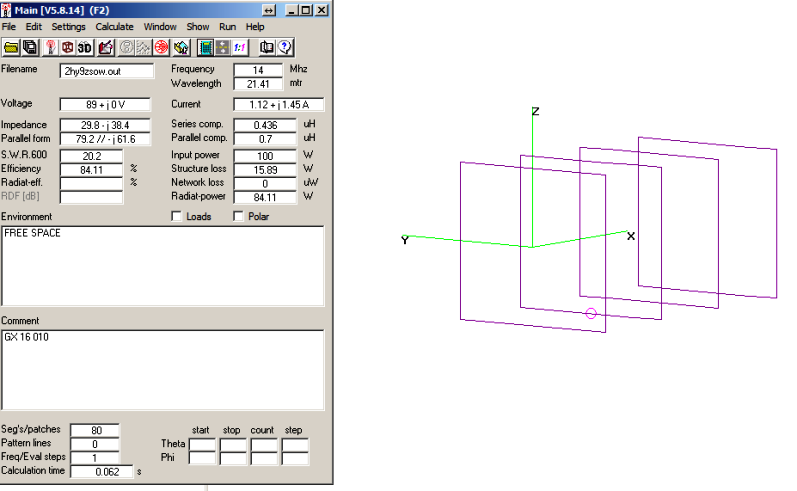This screenshot has width=797, height=491.
Task: Click the Network loss field showing 0
Action: pos(265,183)
